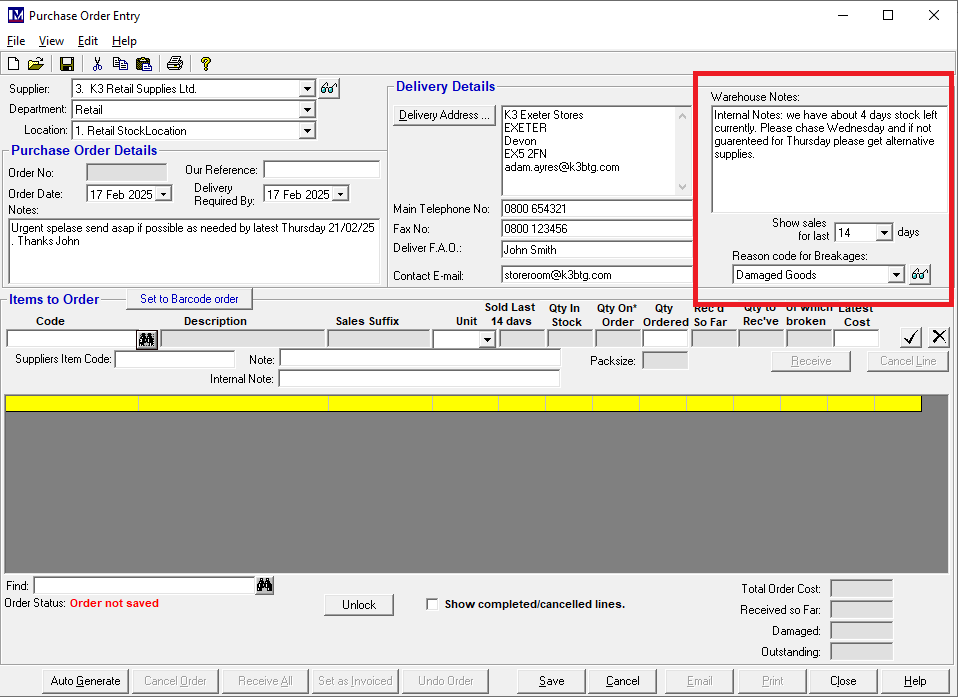Image resolution: width=959 pixels, height=698 pixels.
Task: Open the Edit menu
Action: coord(88,41)
